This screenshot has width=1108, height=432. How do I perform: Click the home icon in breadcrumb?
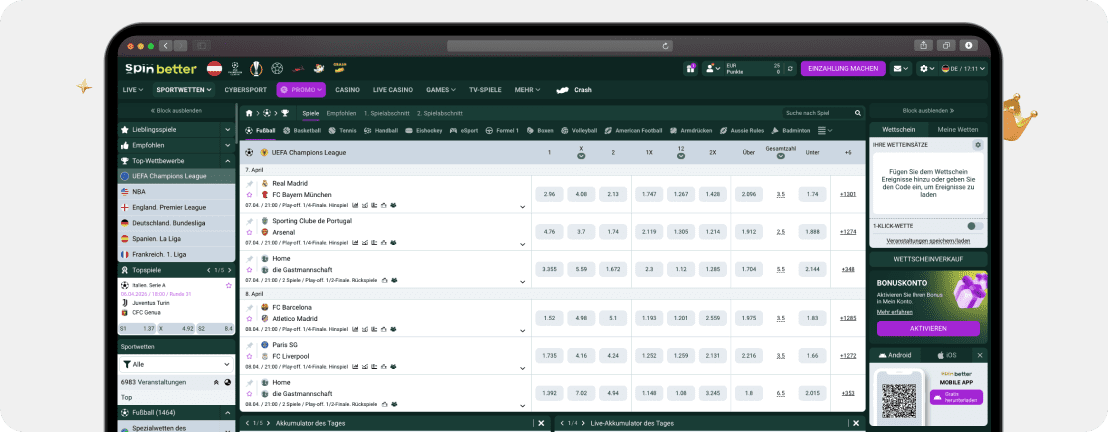tap(250, 114)
